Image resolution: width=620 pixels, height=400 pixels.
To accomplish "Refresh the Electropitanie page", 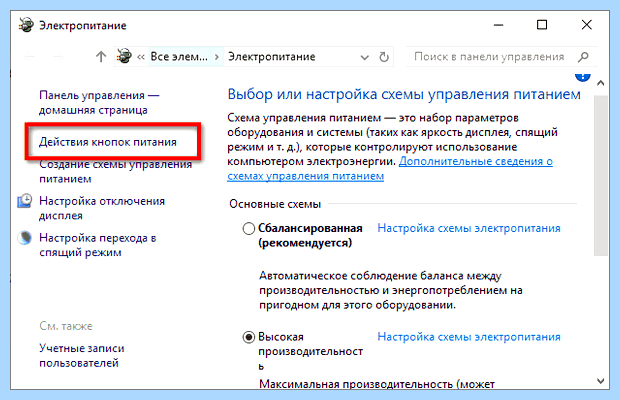I will [x=384, y=57].
